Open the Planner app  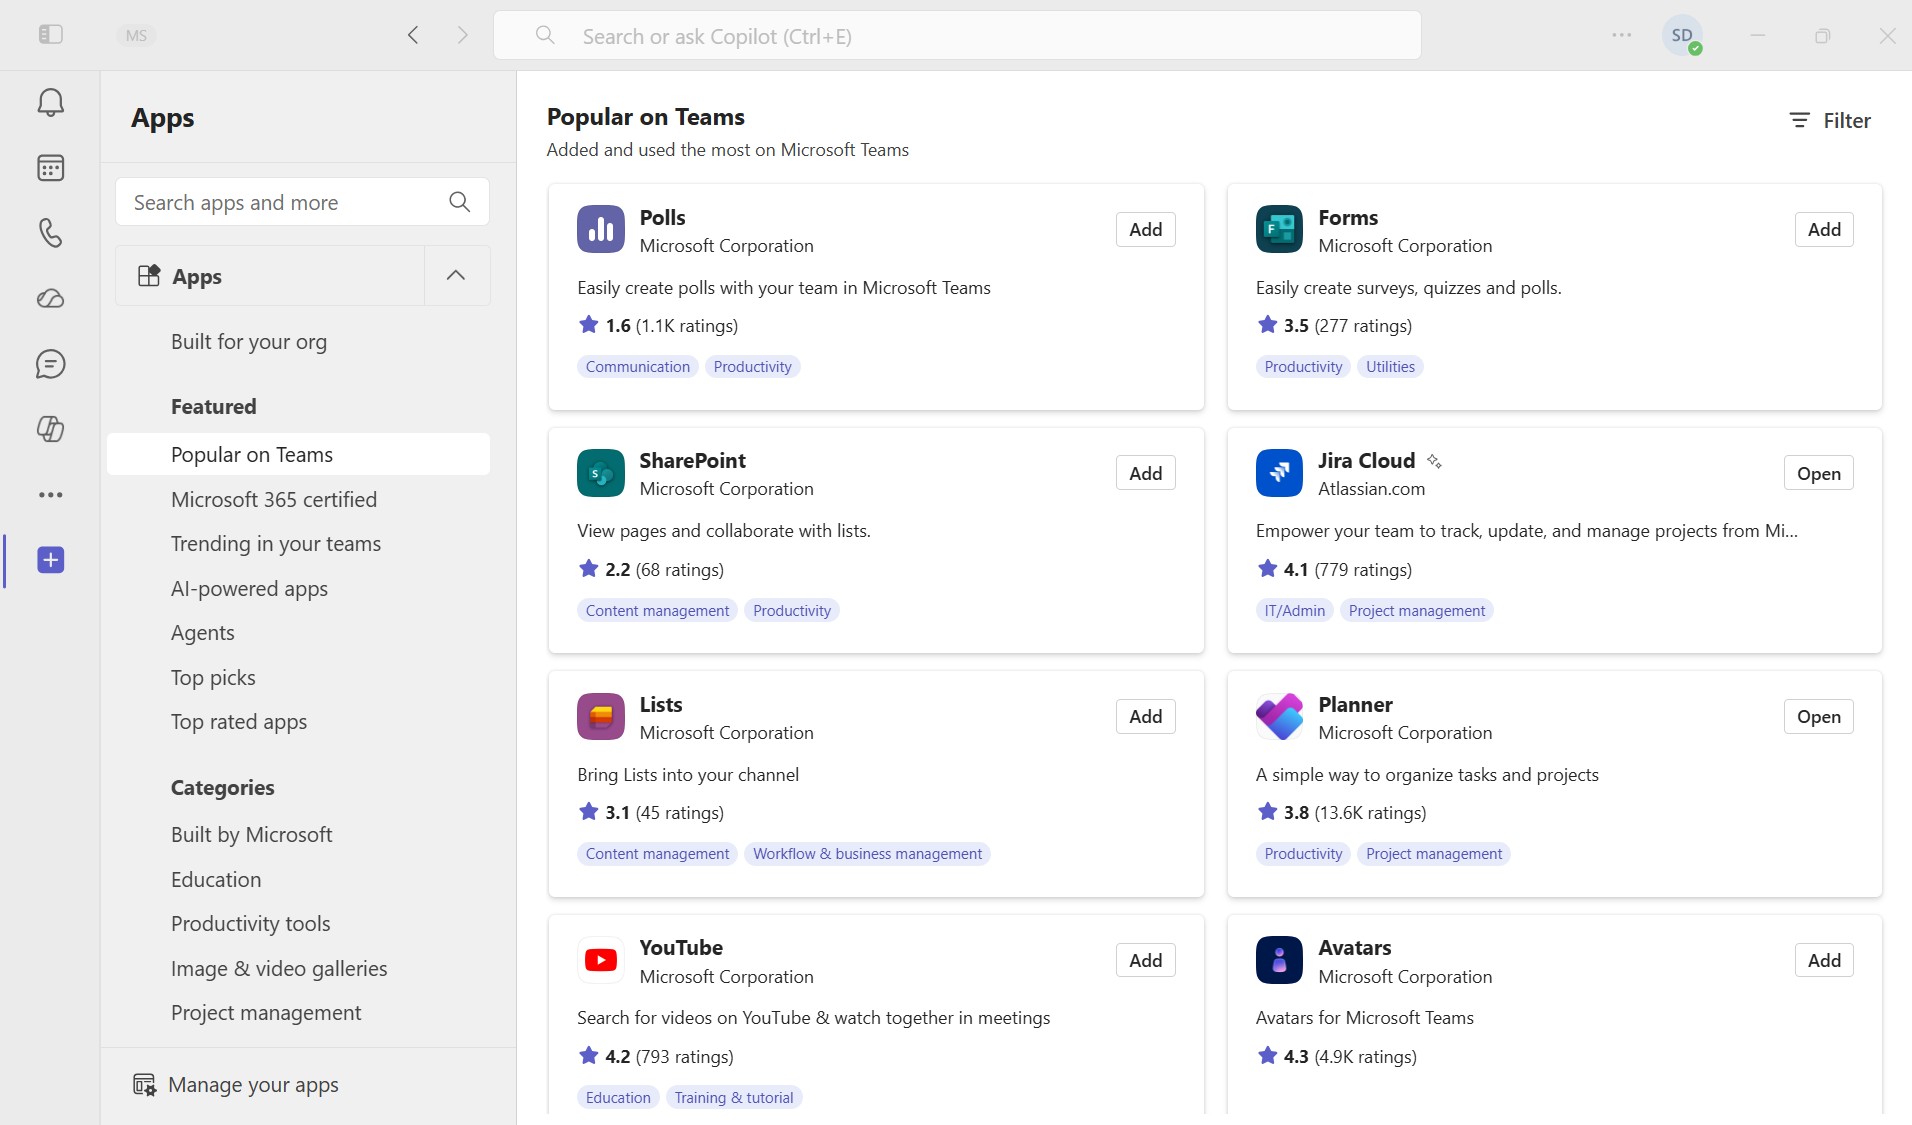1818,716
